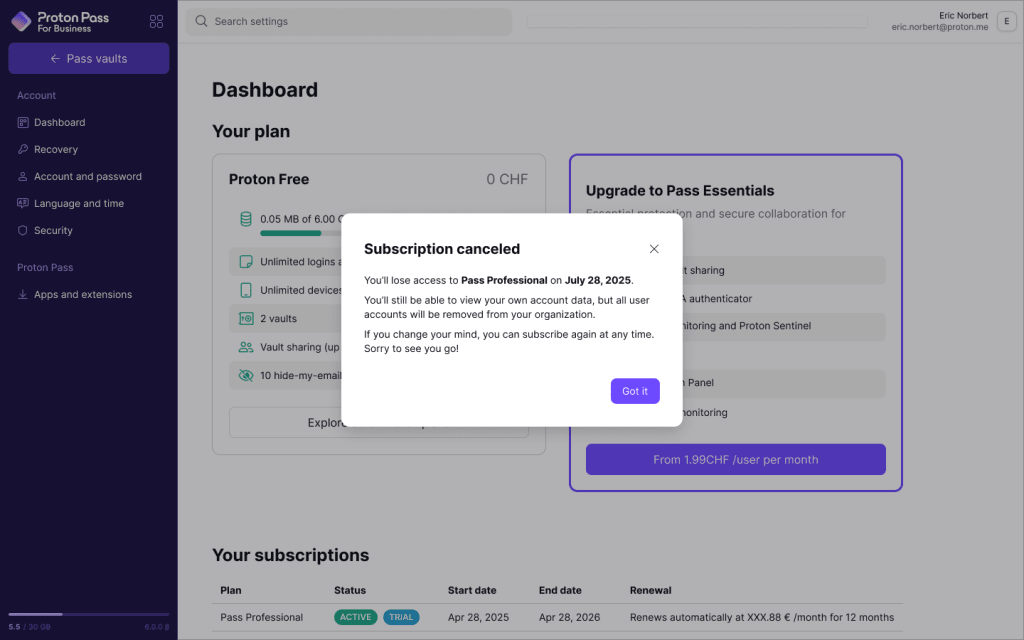Click the Apr 28, 2026 end date

coord(569,617)
